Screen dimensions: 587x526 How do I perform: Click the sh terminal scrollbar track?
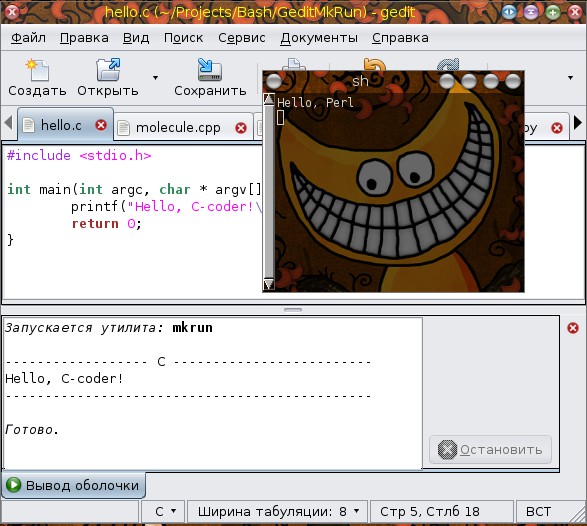click(269, 192)
